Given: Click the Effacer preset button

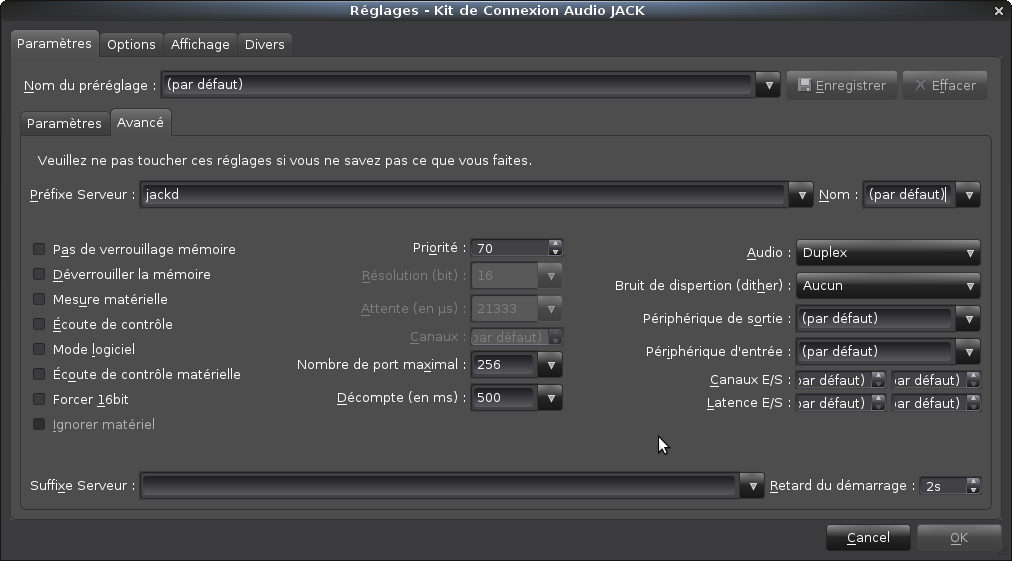Looking at the screenshot, I should click(945, 85).
